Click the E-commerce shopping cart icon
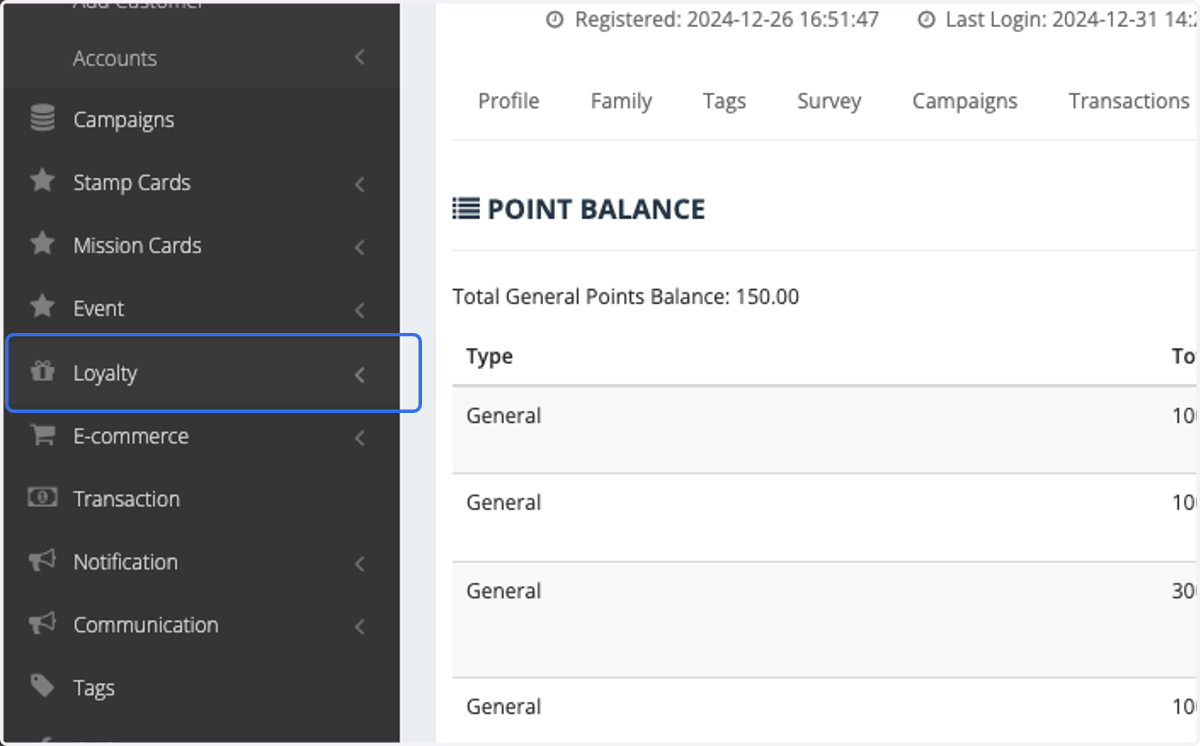The image size is (1200, 746). pos(42,435)
